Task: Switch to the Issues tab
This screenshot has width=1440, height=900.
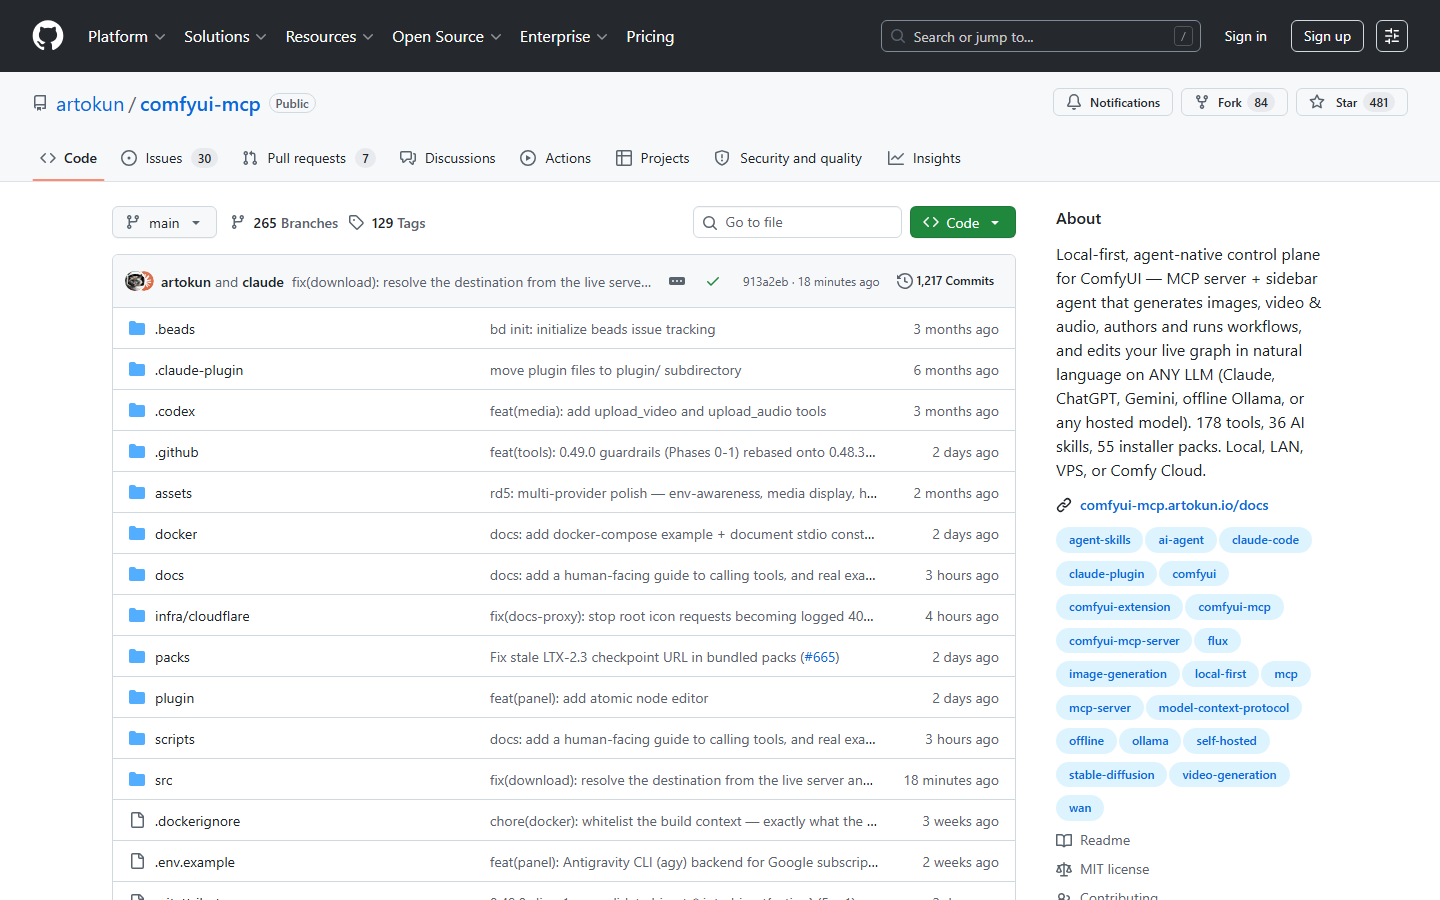Action: [x=168, y=158]
